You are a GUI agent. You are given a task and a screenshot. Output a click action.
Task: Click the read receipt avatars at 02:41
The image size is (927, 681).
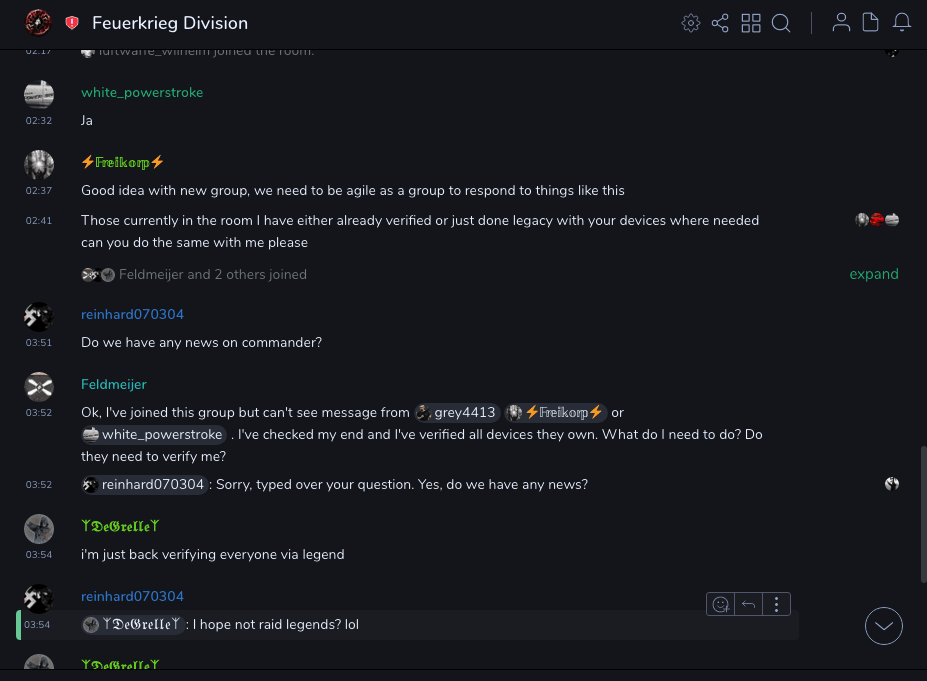click(877, 220)
